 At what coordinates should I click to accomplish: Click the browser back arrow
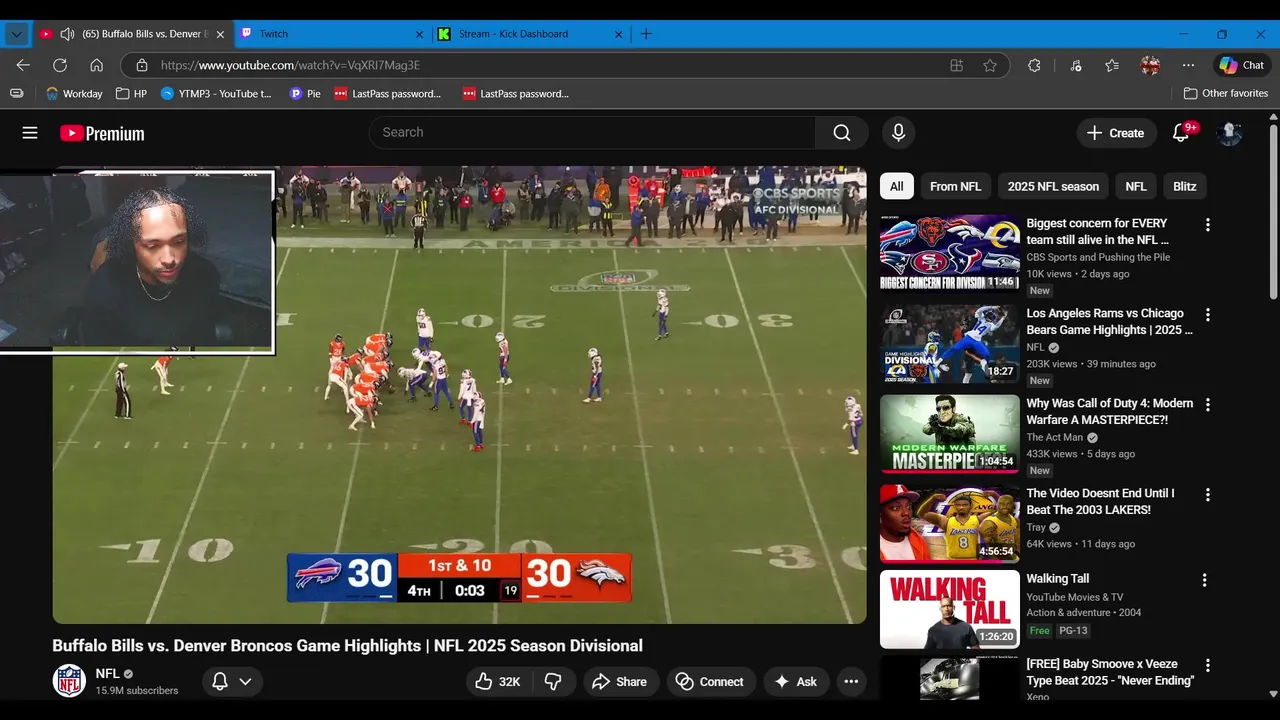pos(23,65)
